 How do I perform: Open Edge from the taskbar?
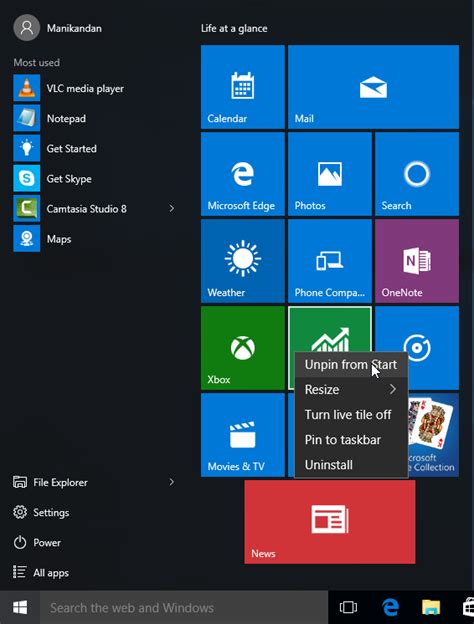click(390, 607)
